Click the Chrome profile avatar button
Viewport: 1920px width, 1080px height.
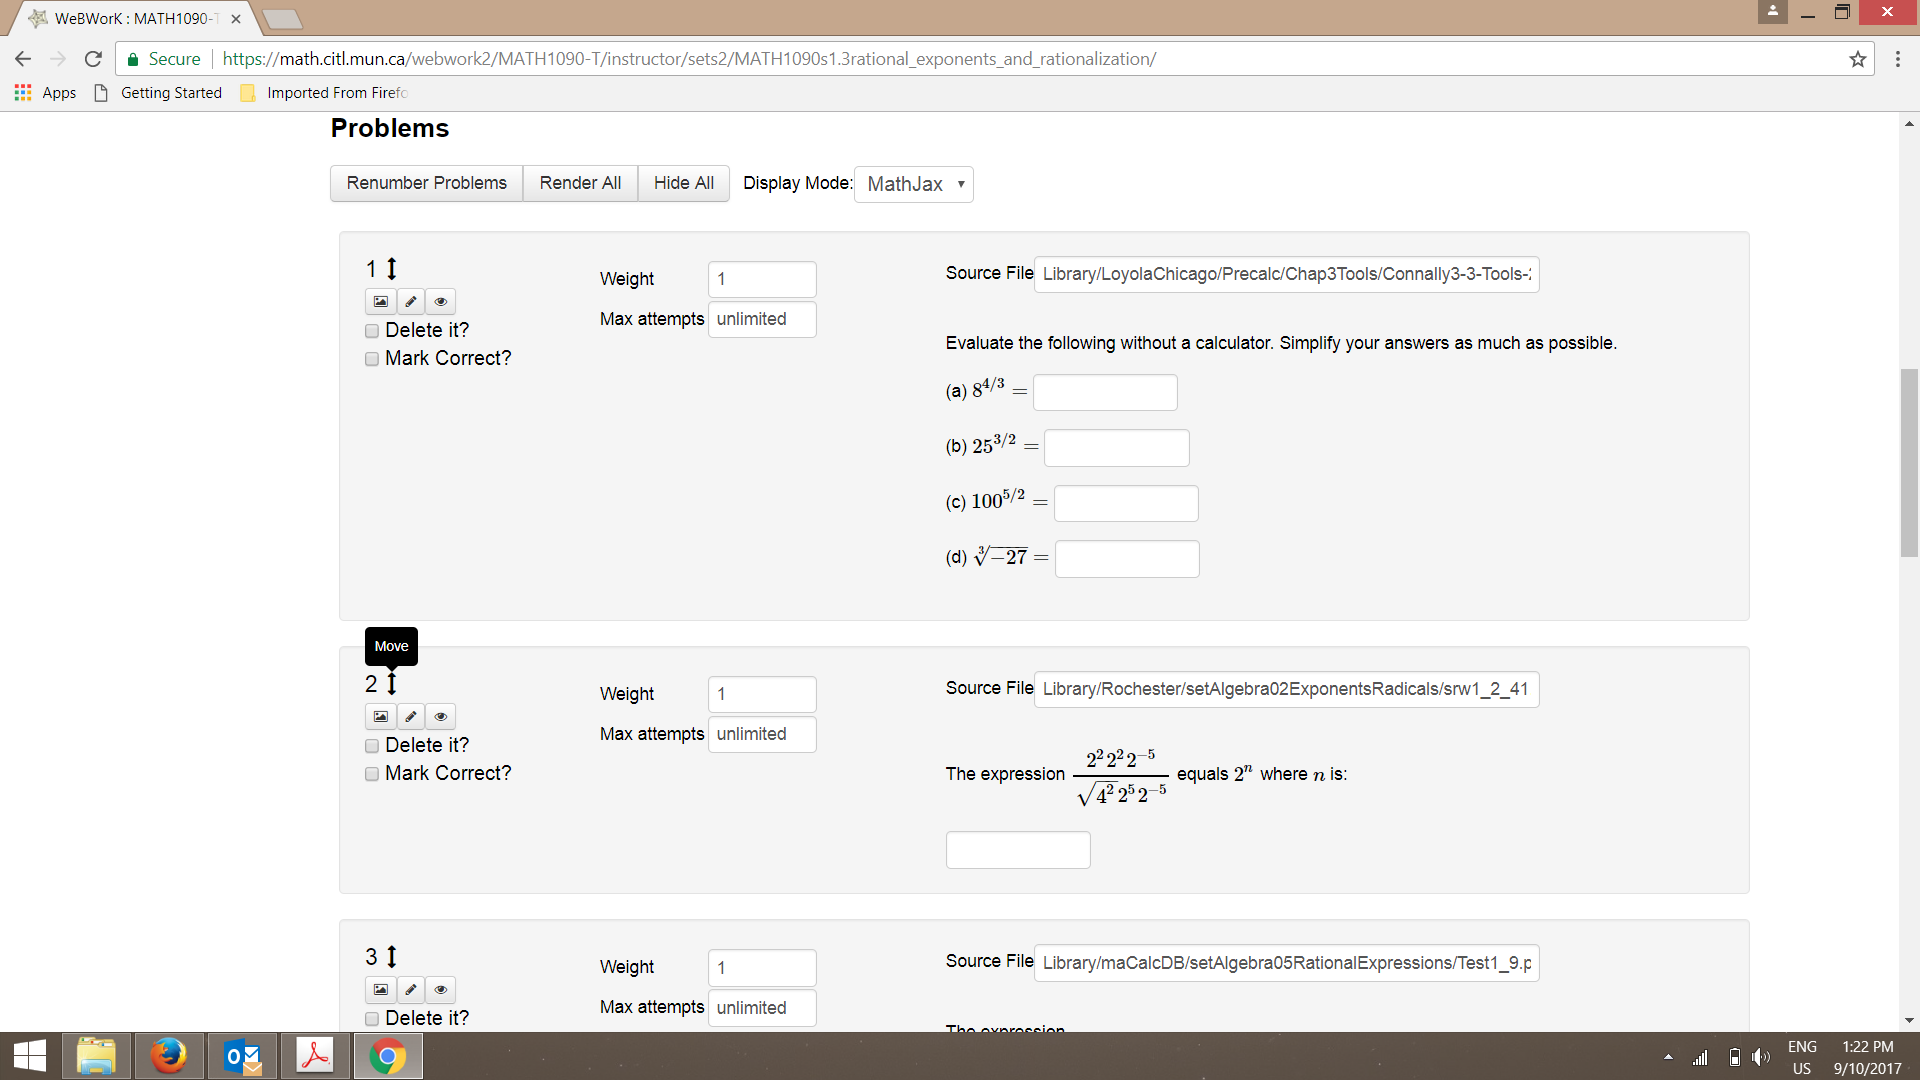[x=1772, y=11]
